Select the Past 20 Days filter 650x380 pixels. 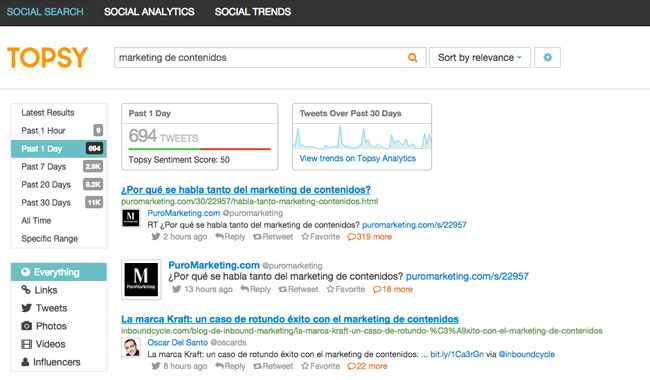click(x=58, y=185)
